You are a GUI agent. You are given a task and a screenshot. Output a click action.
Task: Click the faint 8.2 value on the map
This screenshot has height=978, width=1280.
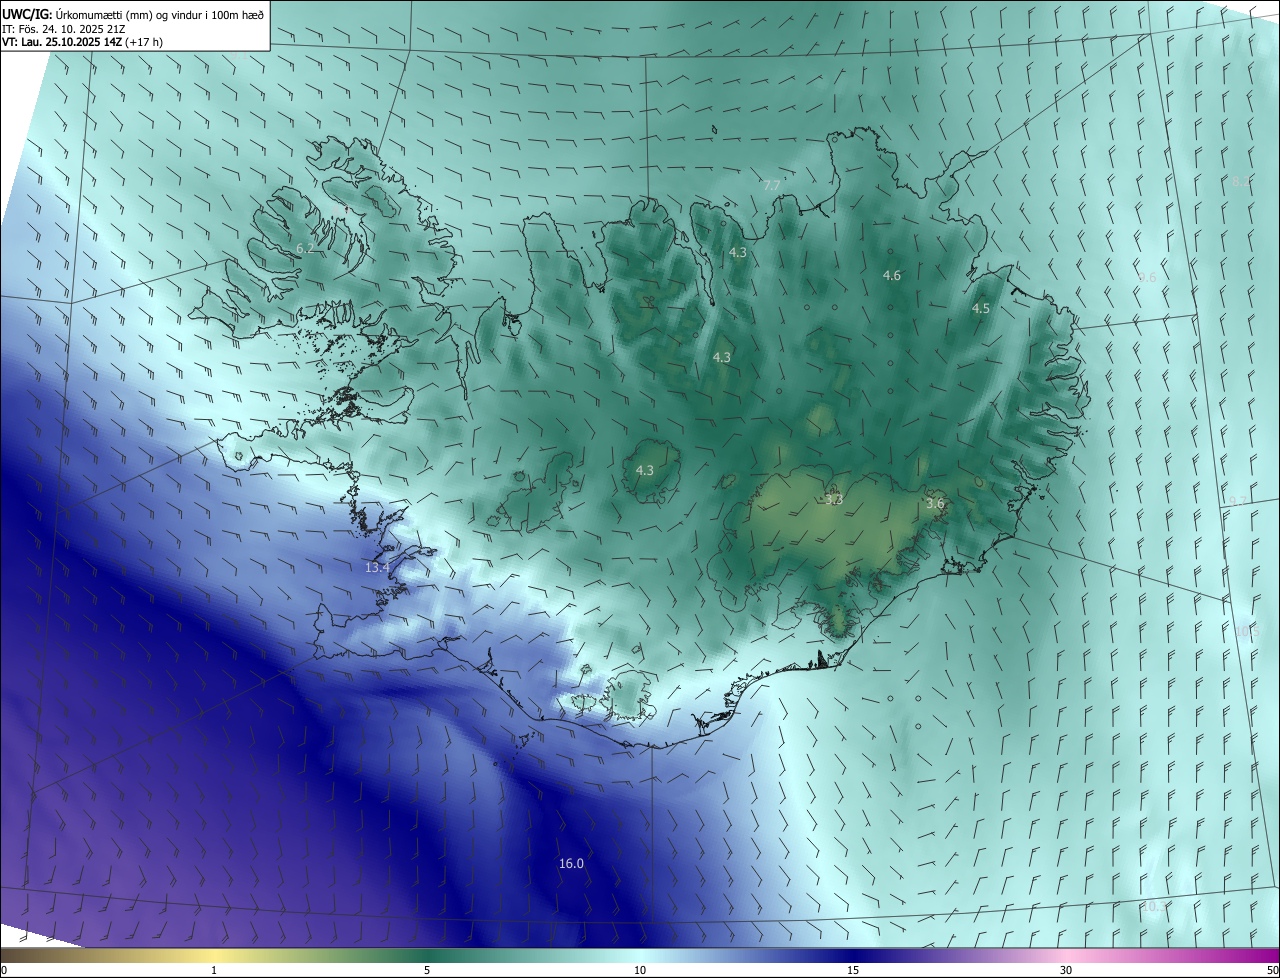coord(1240,181)
